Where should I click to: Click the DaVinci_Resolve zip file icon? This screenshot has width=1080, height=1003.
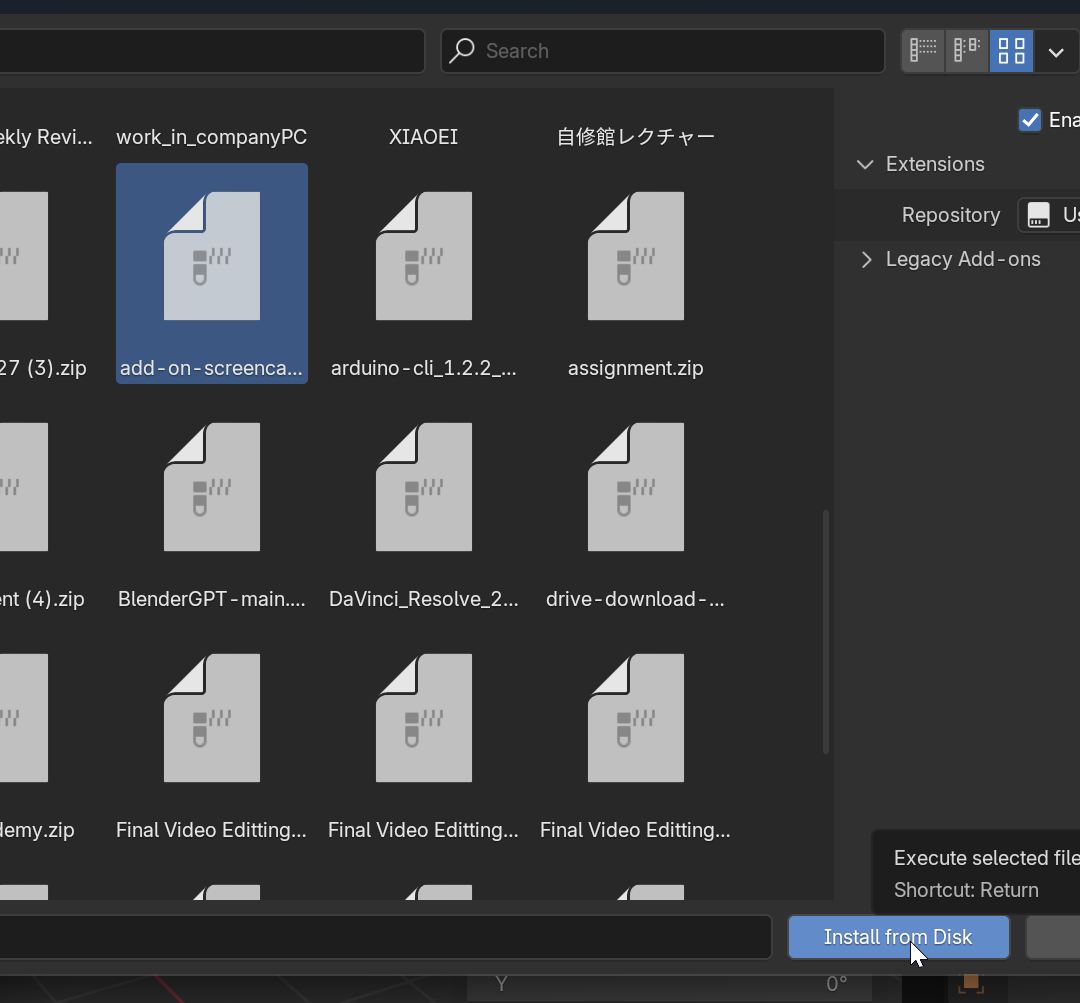point(423,487)
